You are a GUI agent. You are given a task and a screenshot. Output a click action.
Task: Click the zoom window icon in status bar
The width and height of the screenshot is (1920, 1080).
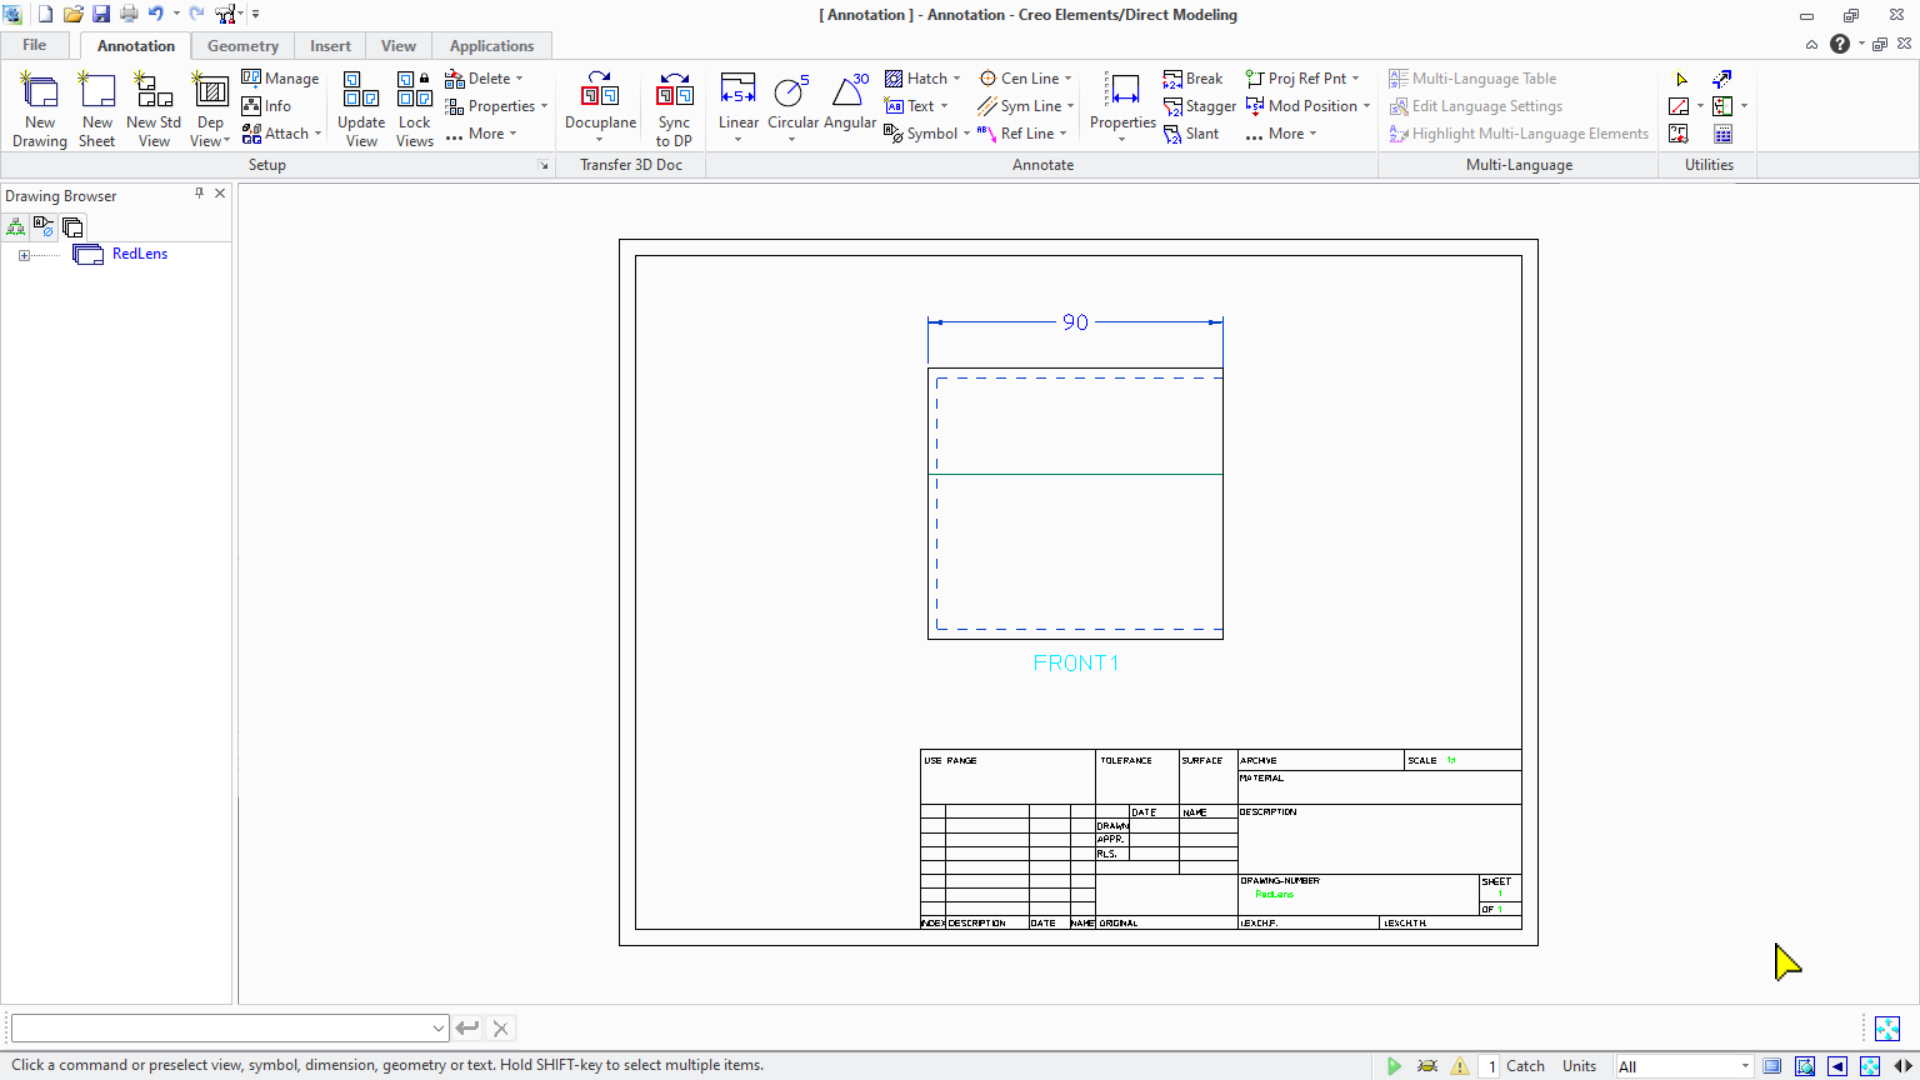[x=1805, y=1066]
